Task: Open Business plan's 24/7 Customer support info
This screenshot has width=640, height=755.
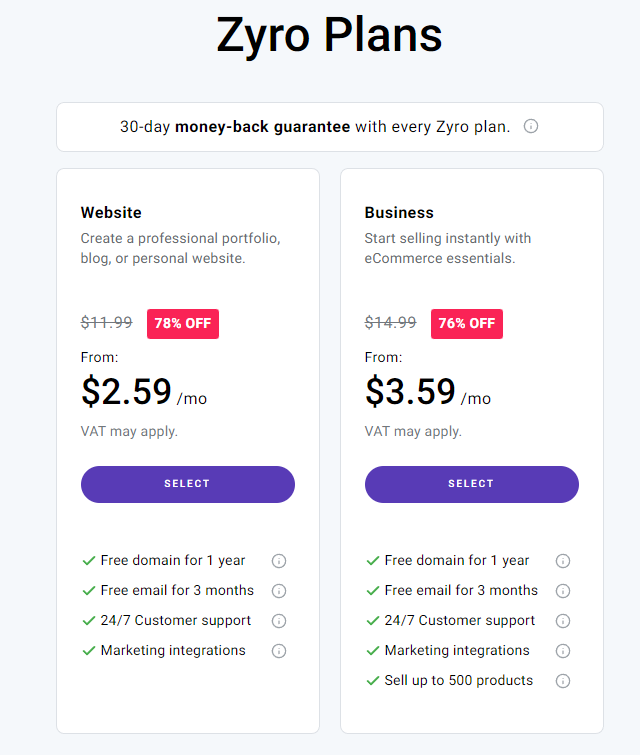Action: (x=563, y=621)
